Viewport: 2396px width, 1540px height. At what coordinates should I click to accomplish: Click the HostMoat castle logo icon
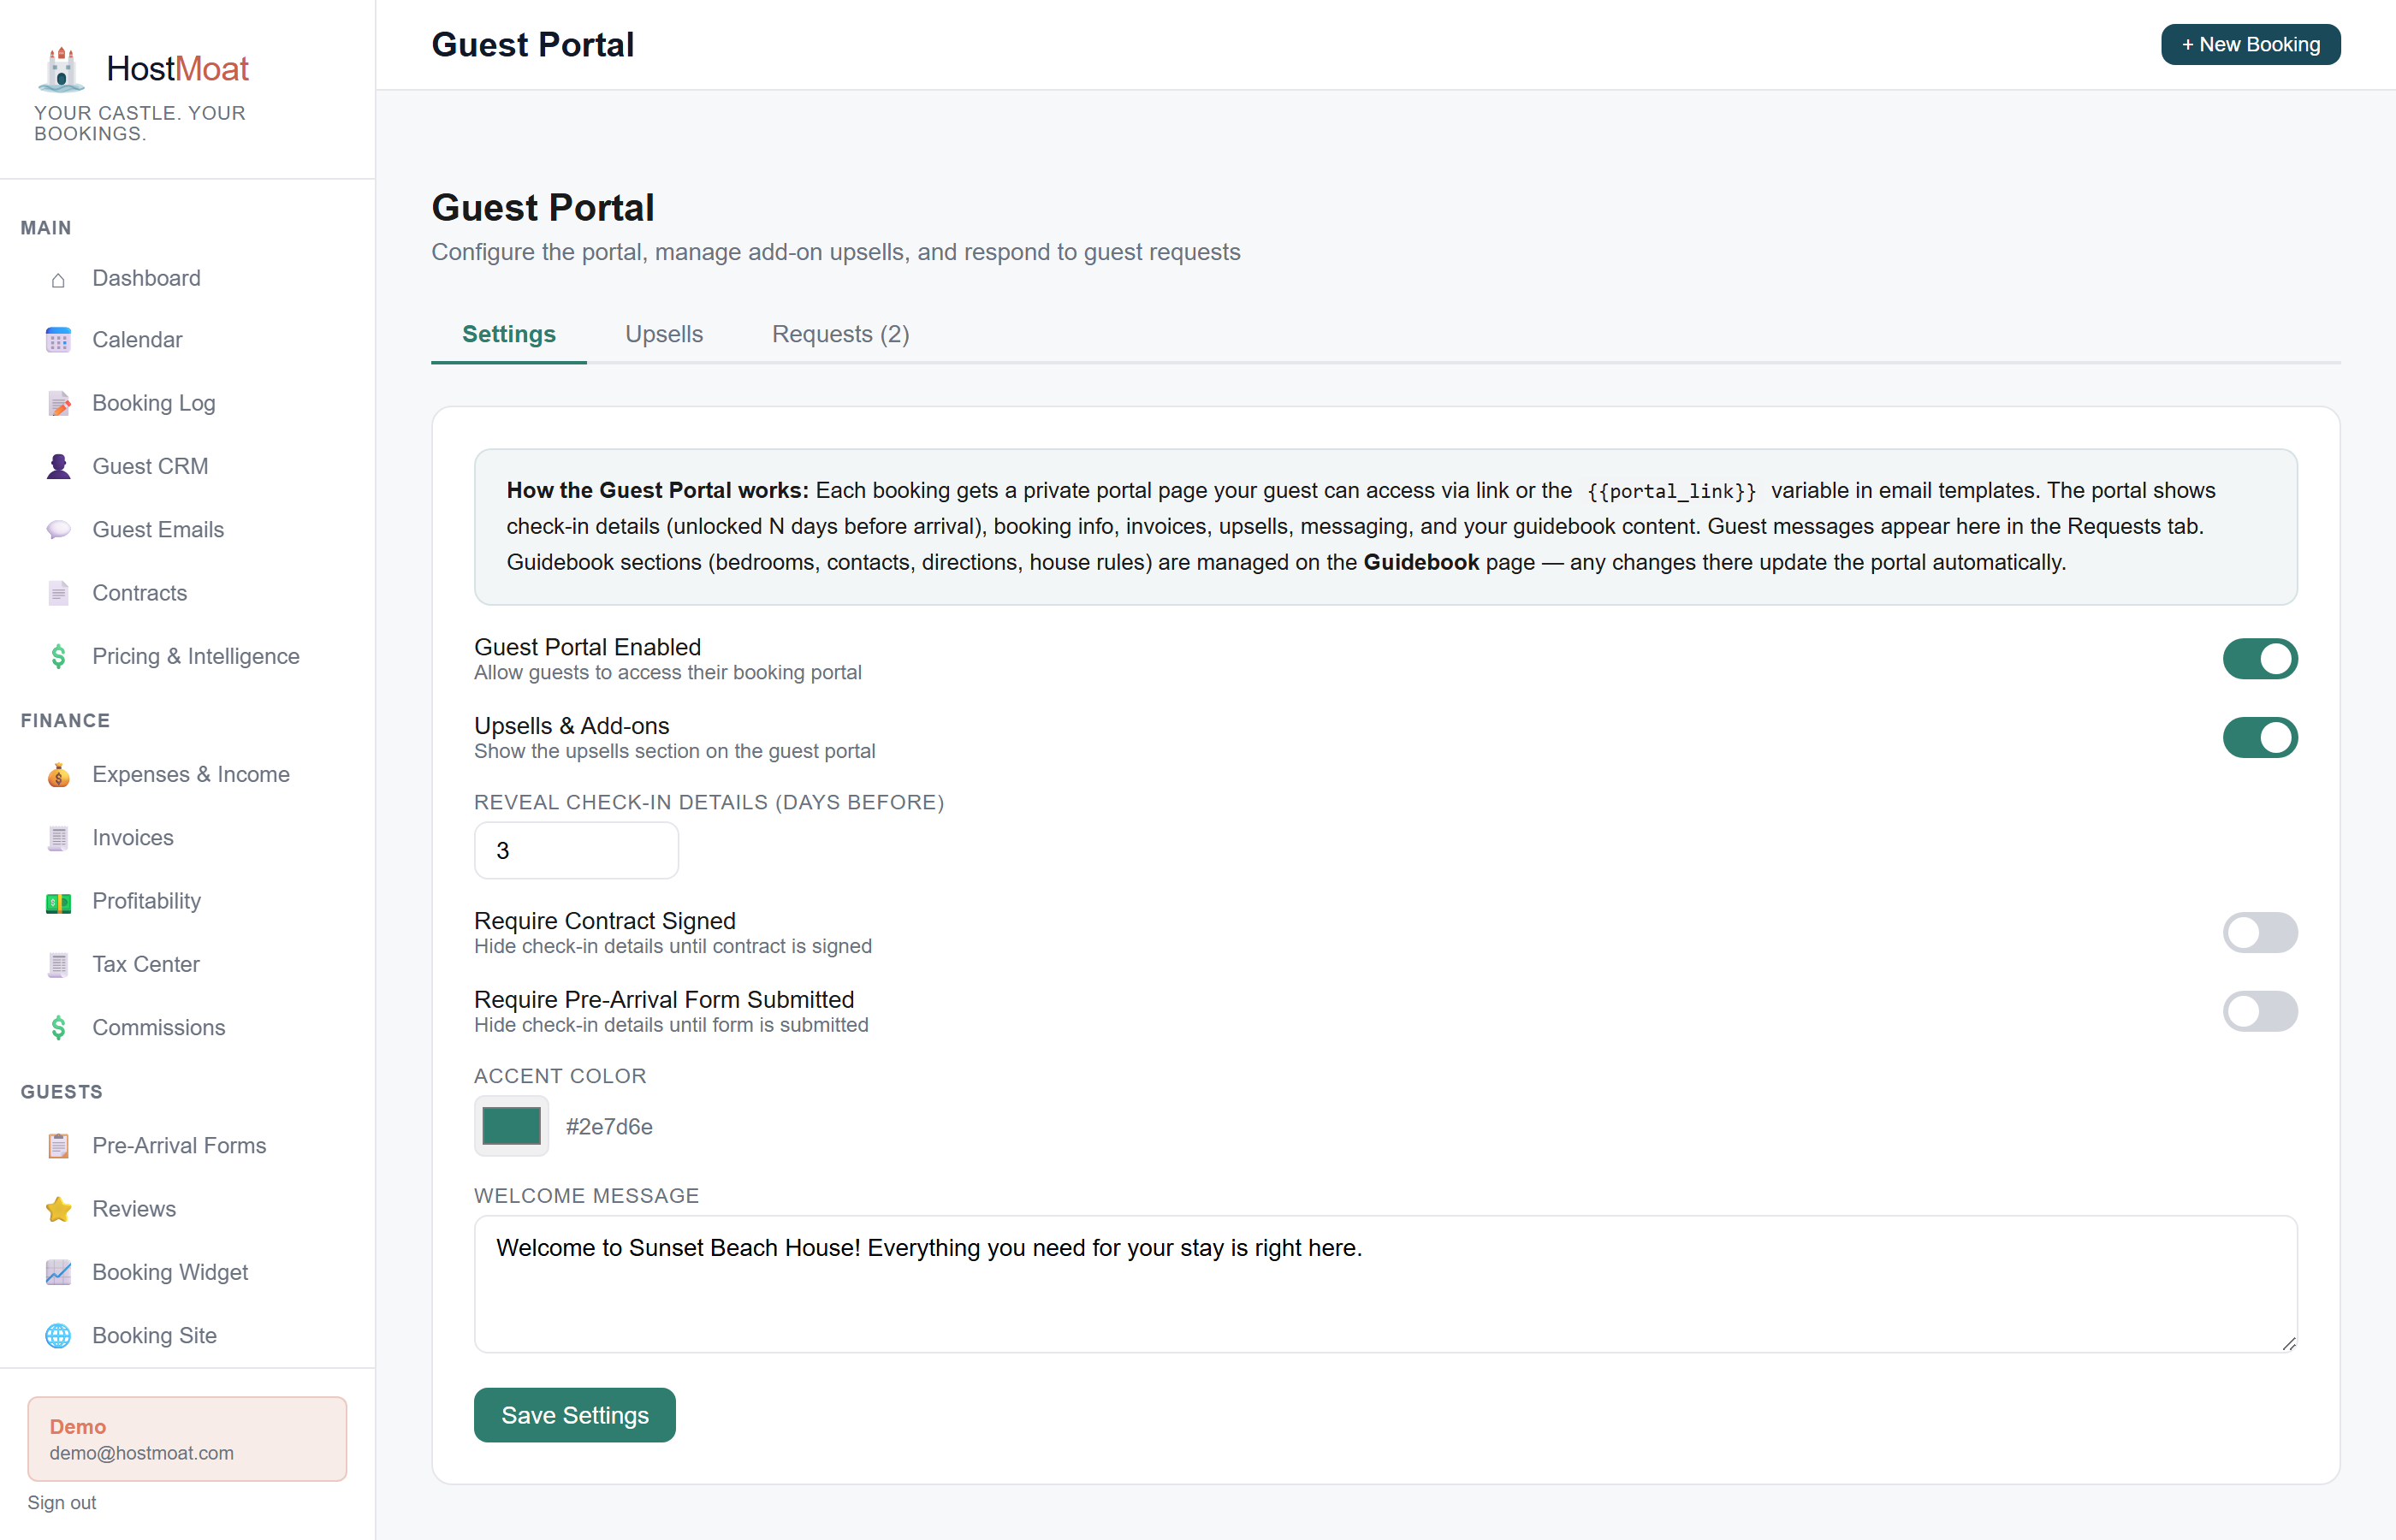coord(61,69)
